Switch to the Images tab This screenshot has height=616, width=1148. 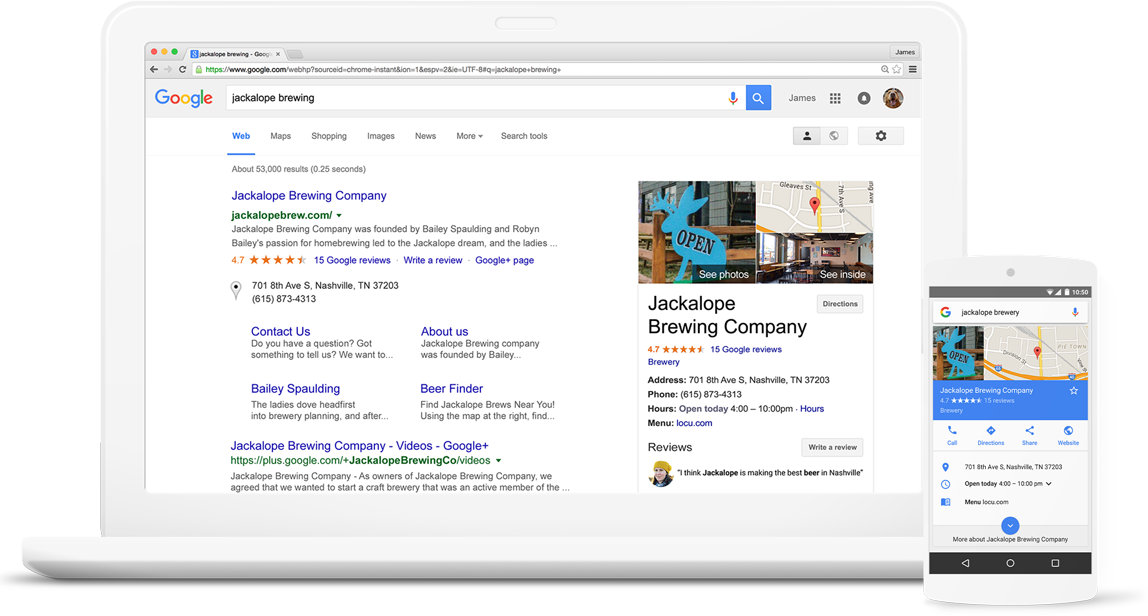point(380,135)
